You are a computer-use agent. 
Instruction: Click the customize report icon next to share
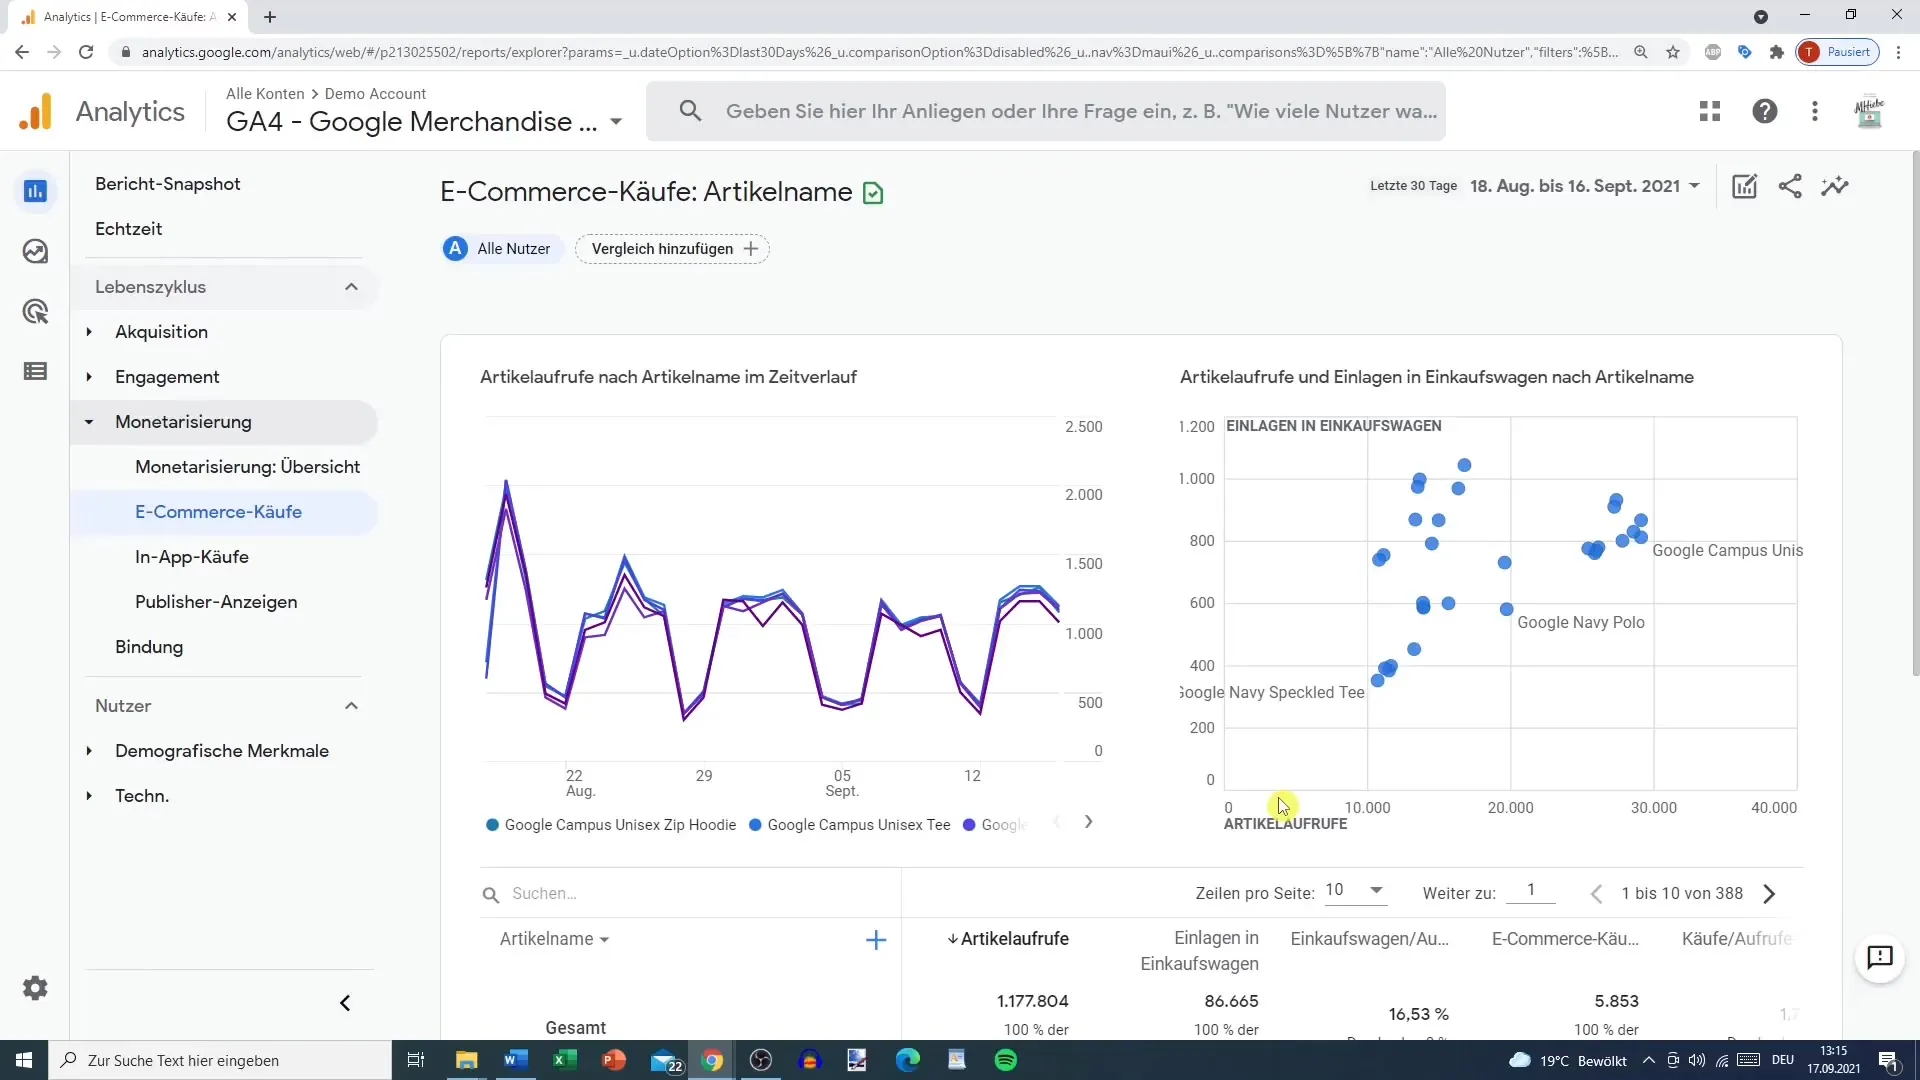(x=1743, y=186)
